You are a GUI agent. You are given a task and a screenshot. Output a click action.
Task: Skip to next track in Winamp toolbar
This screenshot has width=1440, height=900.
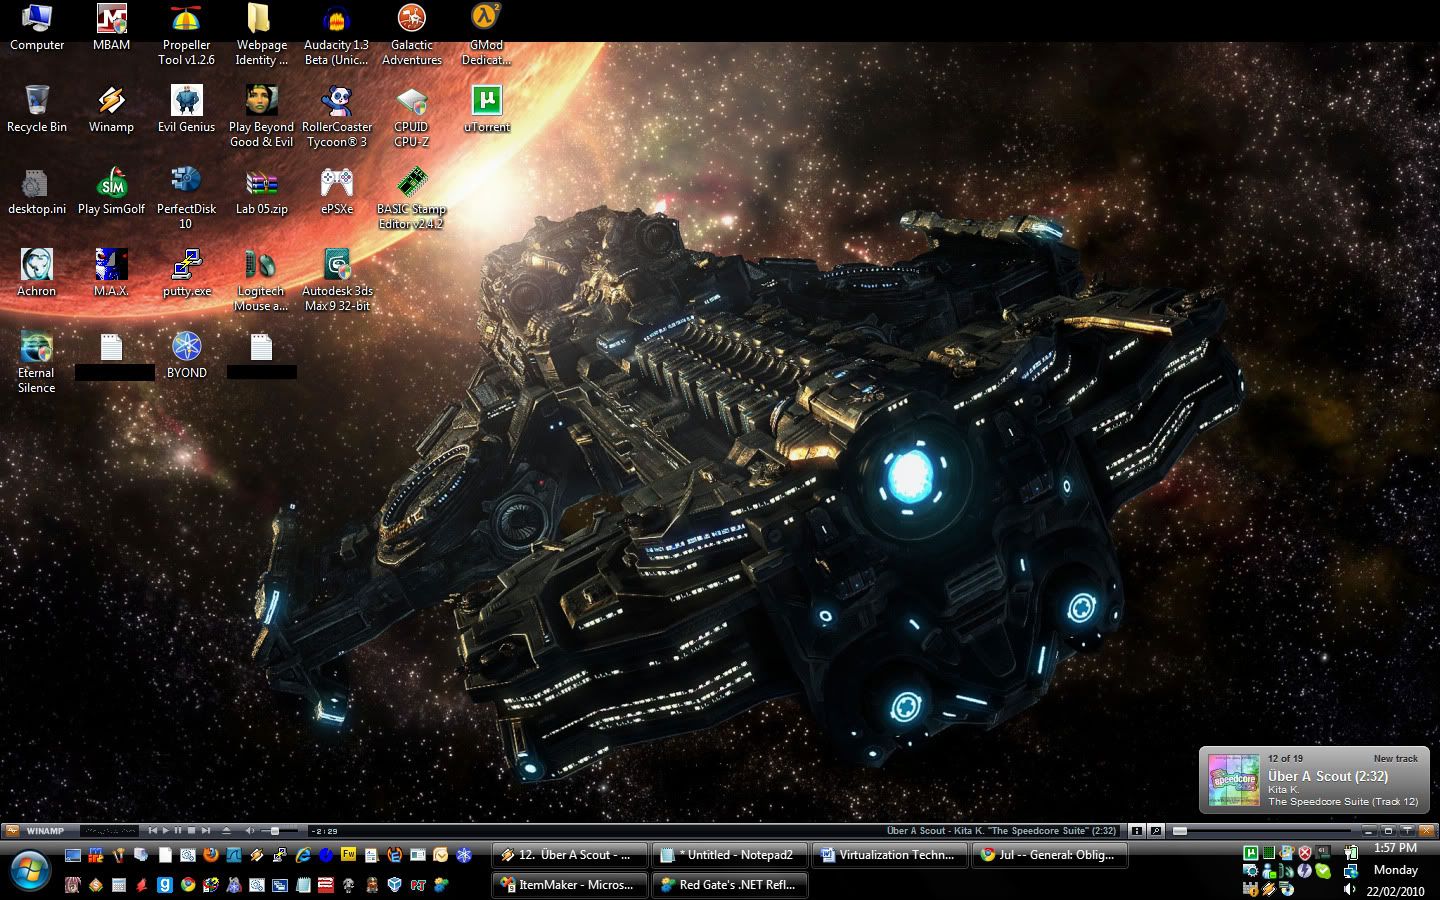[205, 831]
